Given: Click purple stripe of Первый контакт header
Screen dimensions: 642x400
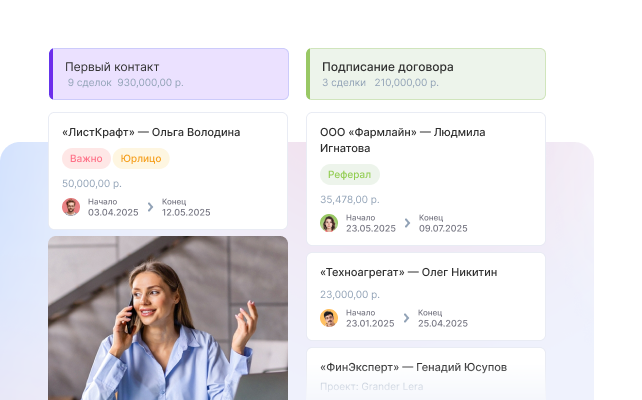Looking at the screenshot, I should click(51, 74).
